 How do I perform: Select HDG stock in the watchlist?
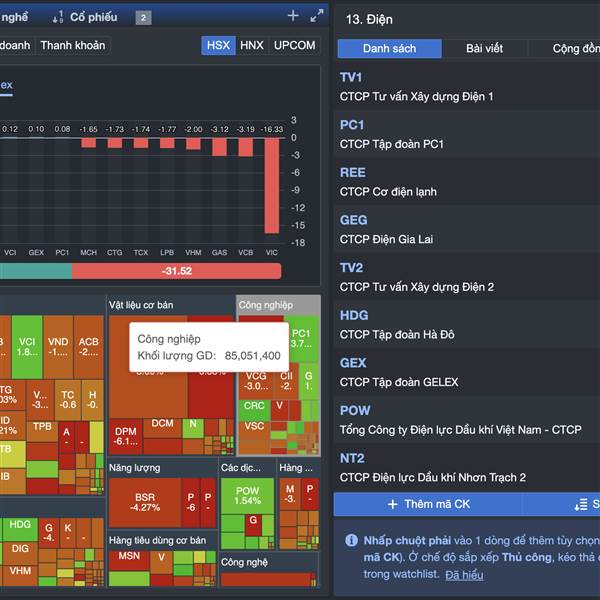[x=467, y=325]
